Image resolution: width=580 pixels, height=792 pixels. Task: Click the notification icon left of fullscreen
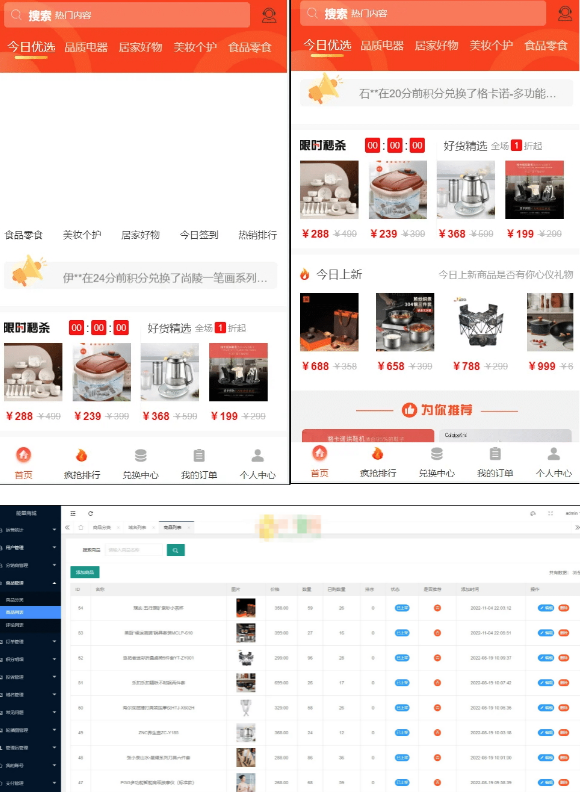pos(533,513)
